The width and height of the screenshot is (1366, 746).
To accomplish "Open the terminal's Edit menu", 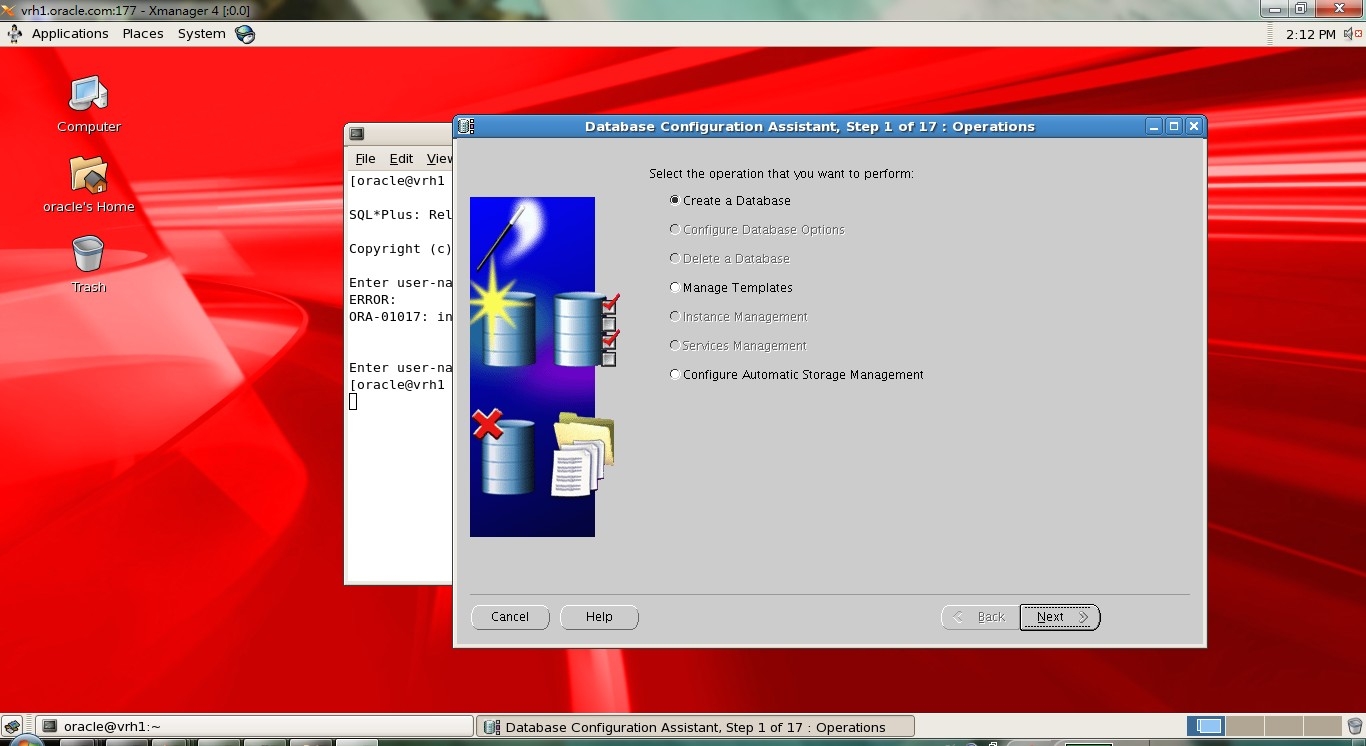I will (x=401, y=159).
